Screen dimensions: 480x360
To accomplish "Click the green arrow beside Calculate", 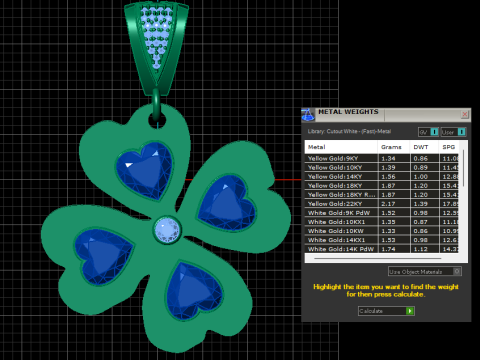I will 410,311.
